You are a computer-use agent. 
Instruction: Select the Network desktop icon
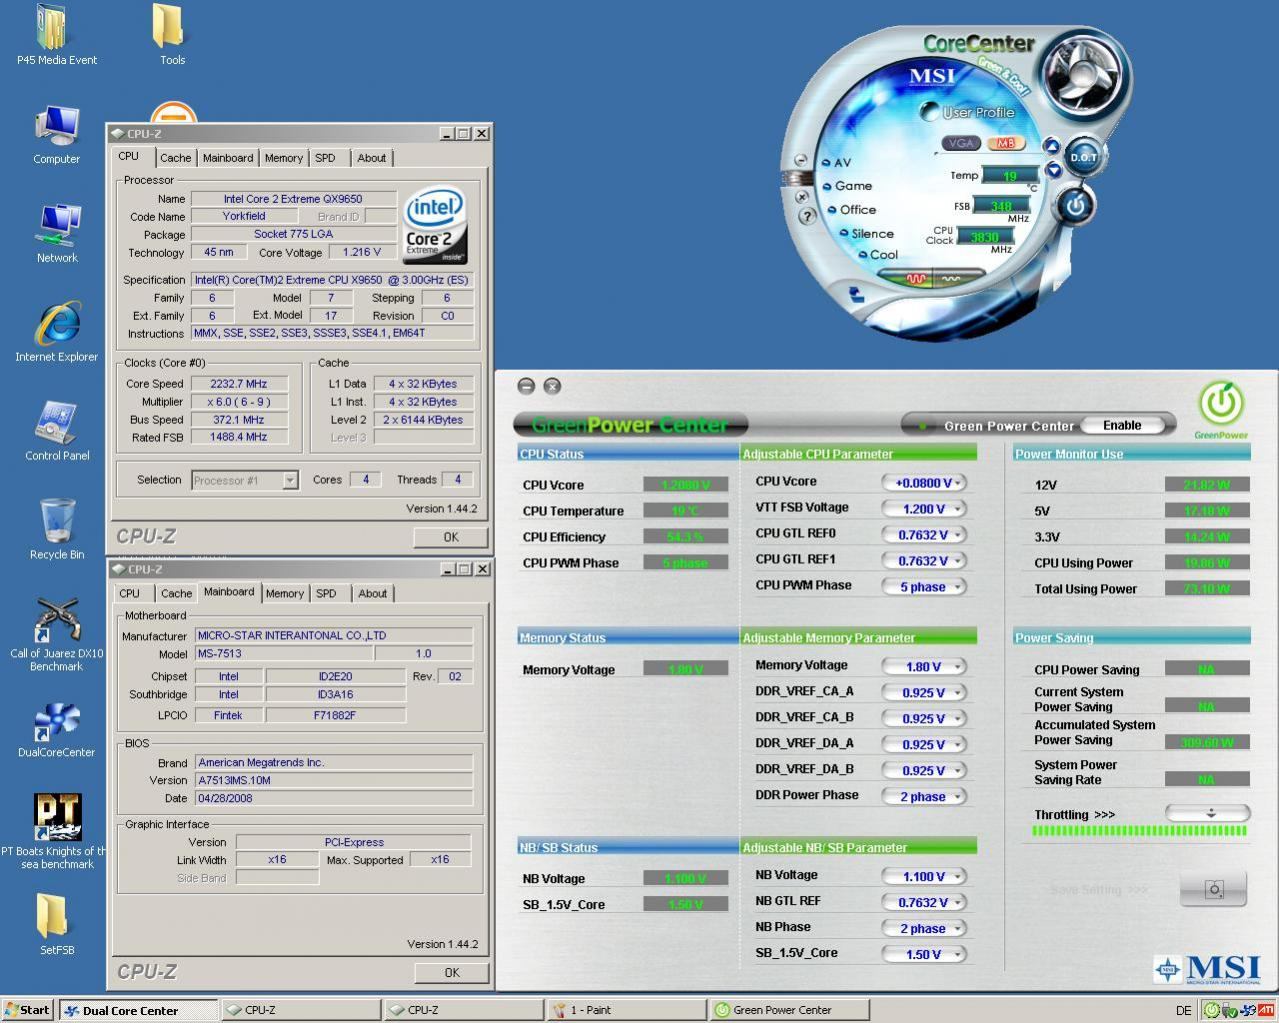(57, 233)
